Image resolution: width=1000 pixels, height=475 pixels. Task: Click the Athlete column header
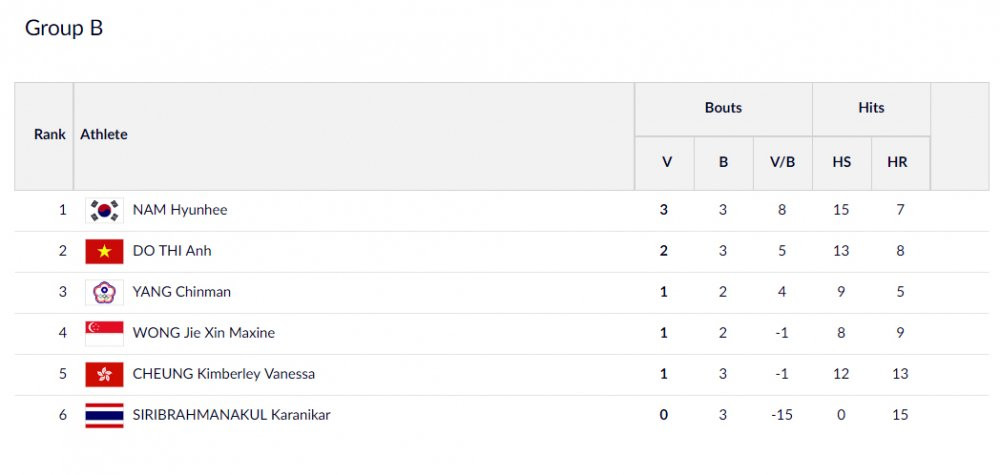tap(104, 135)
